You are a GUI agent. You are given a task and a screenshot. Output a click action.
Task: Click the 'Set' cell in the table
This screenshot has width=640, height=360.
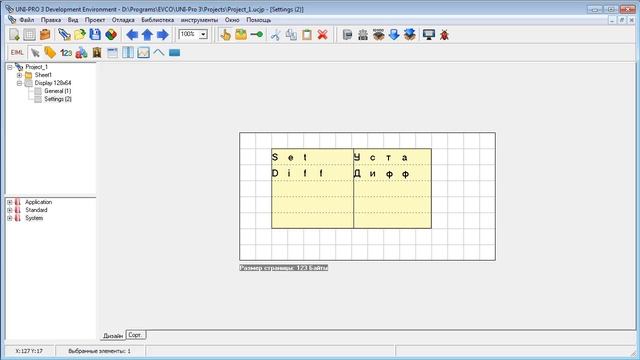(x=313, y=157)
